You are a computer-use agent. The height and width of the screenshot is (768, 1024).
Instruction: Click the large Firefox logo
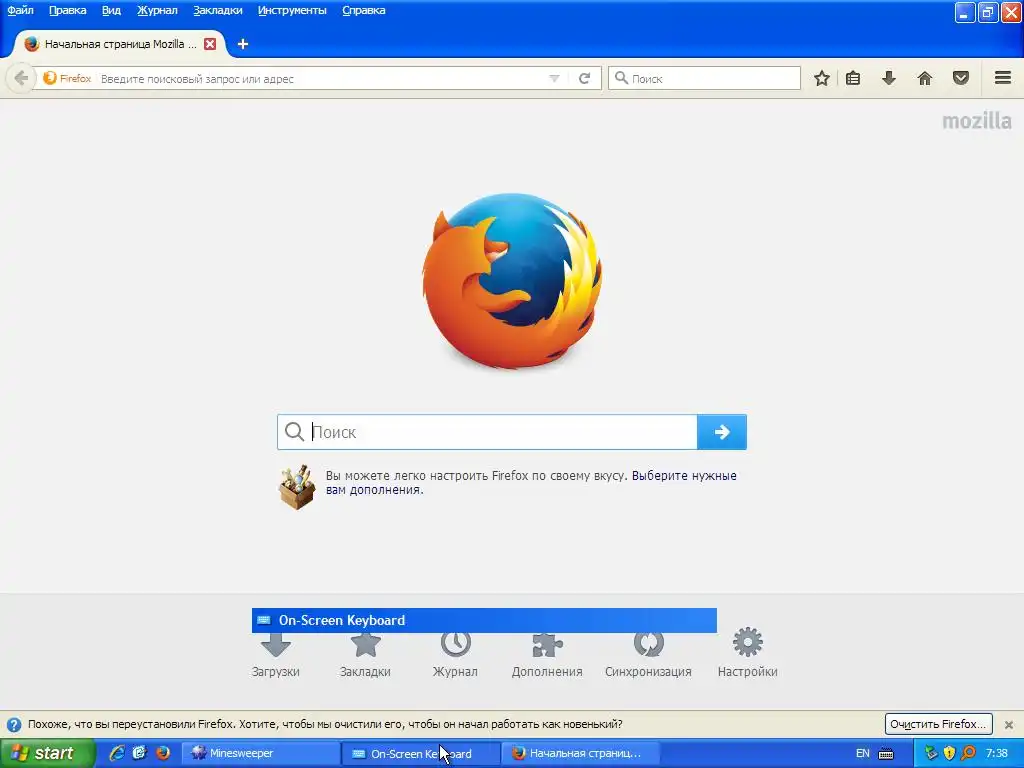(512, 281)
